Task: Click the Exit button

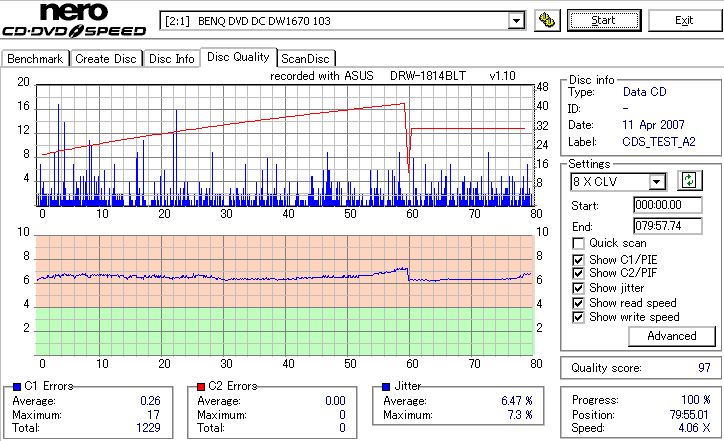Action: [684, 20]
